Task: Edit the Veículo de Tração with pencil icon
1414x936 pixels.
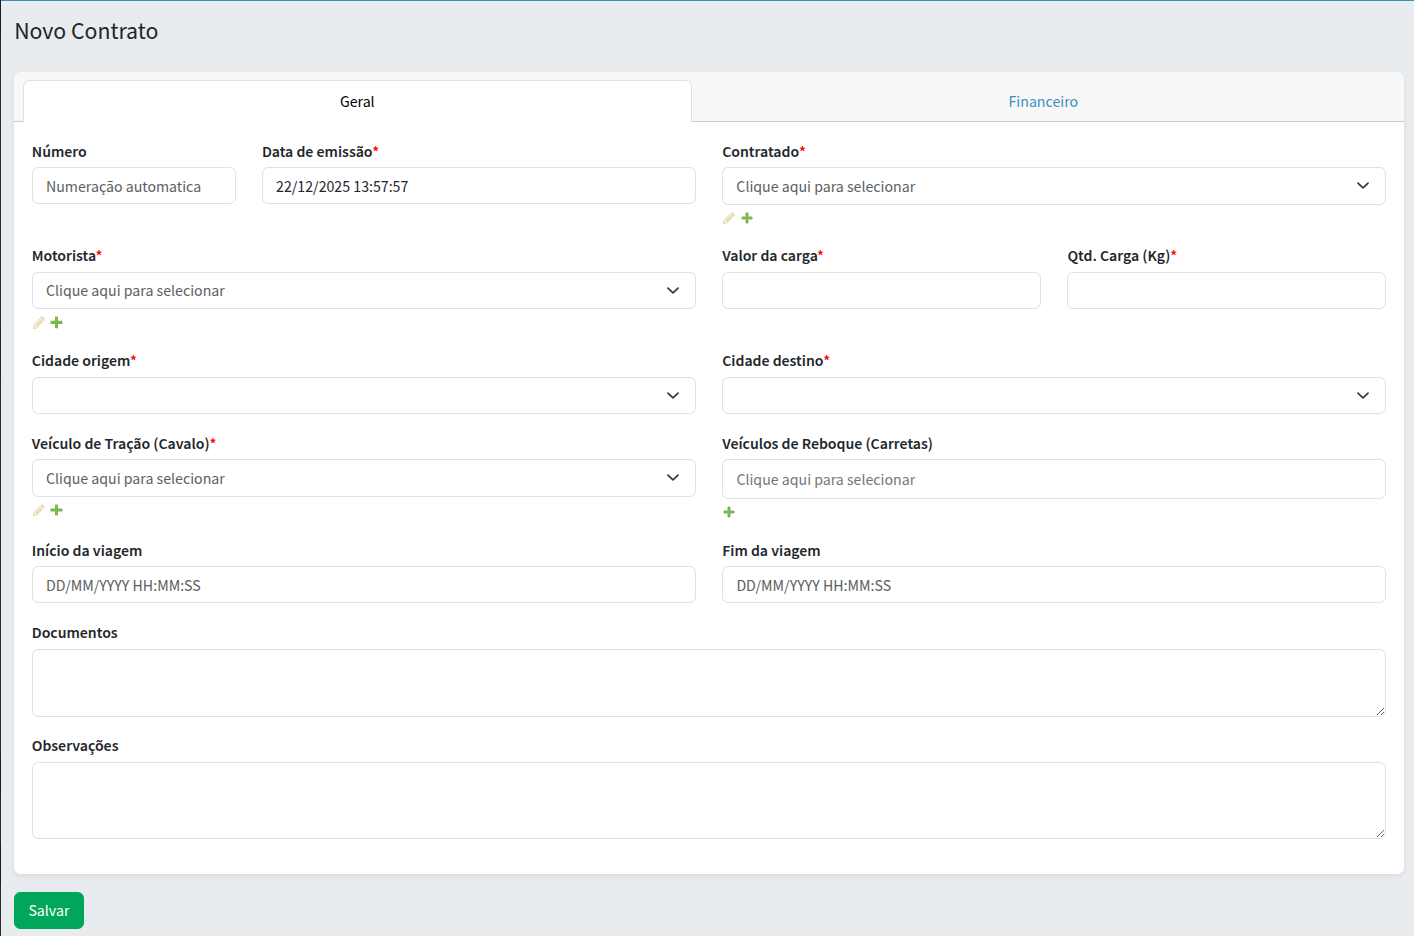Action: click(x=39, y=510)
